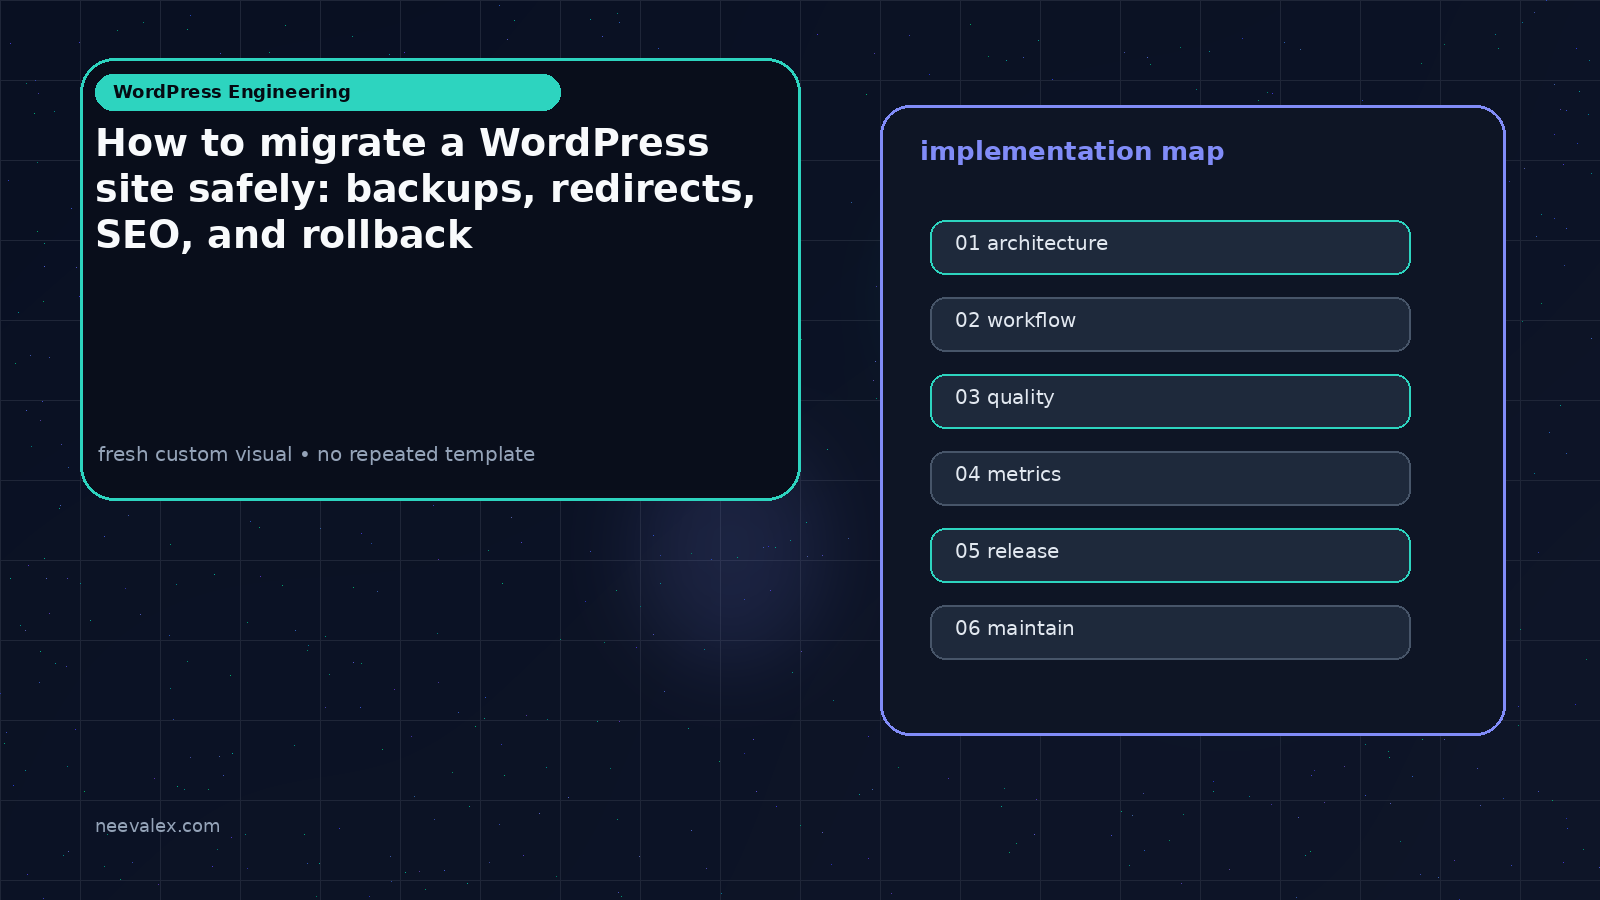Open the 03 quality step
The image size is (1600, 900).
[x=1170, y=401]
